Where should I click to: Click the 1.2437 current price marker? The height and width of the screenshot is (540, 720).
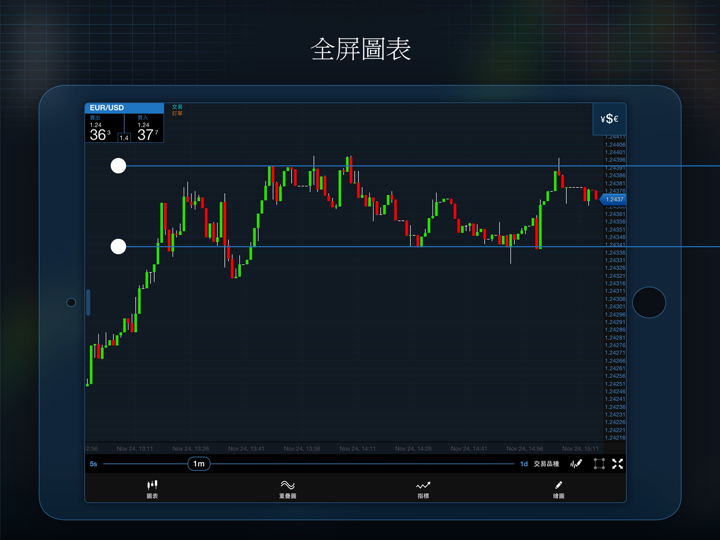pyautogui.click(x=614, y=199)
